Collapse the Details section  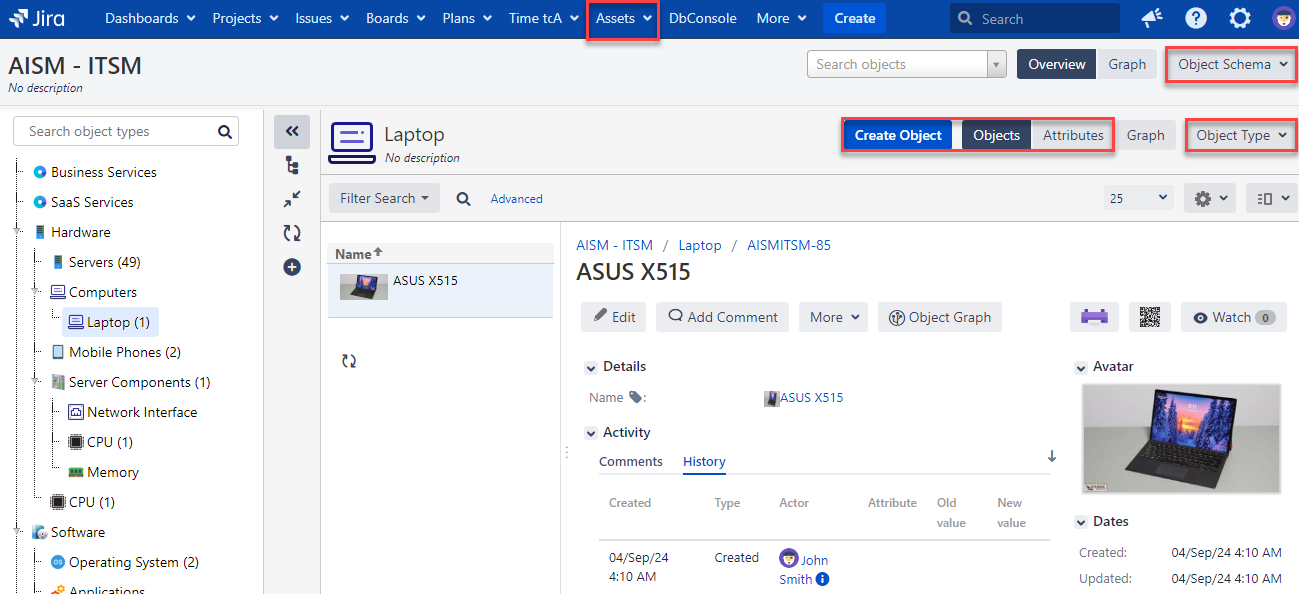(x=591, y=367)
